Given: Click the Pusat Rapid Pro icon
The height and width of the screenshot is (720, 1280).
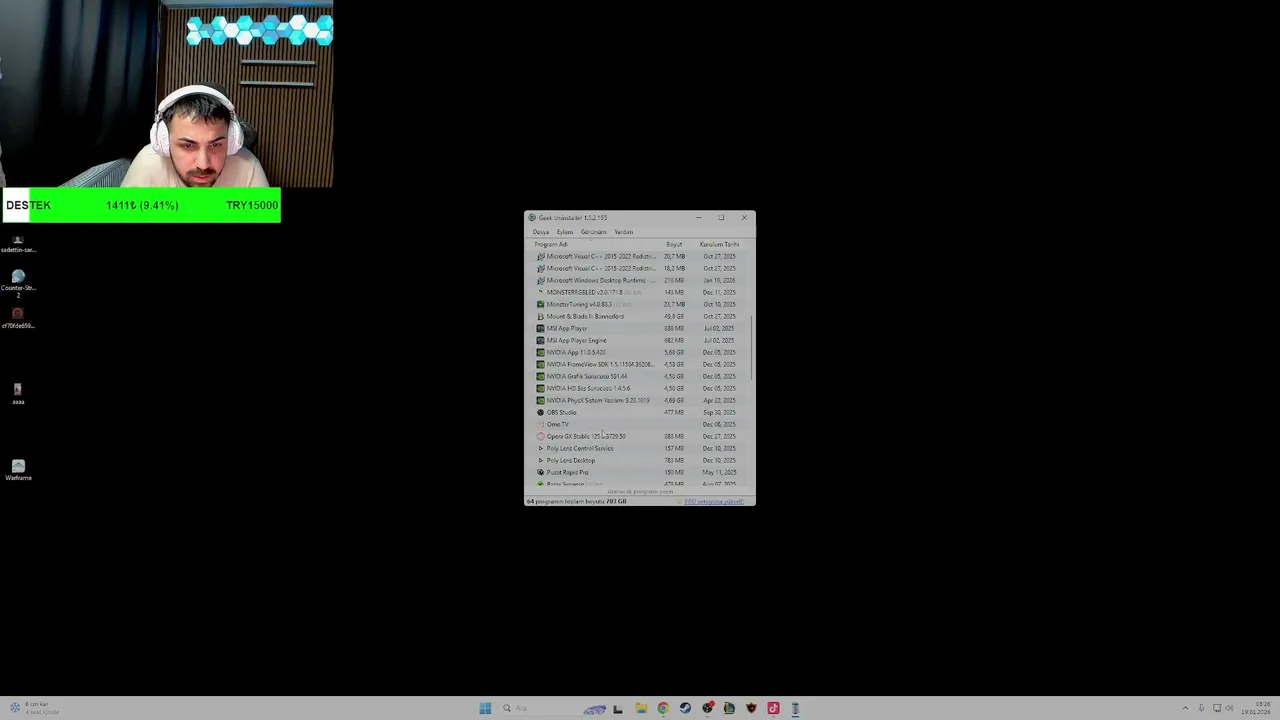Looking at the screenshot, I should (x=541, y=472).
